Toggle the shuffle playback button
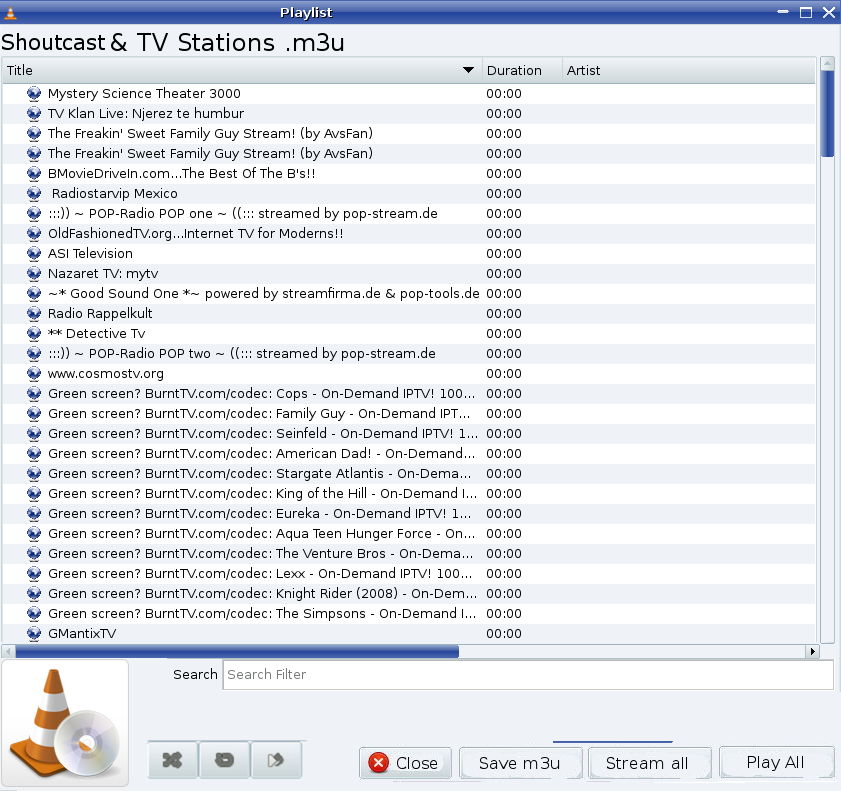 point(172,761)
